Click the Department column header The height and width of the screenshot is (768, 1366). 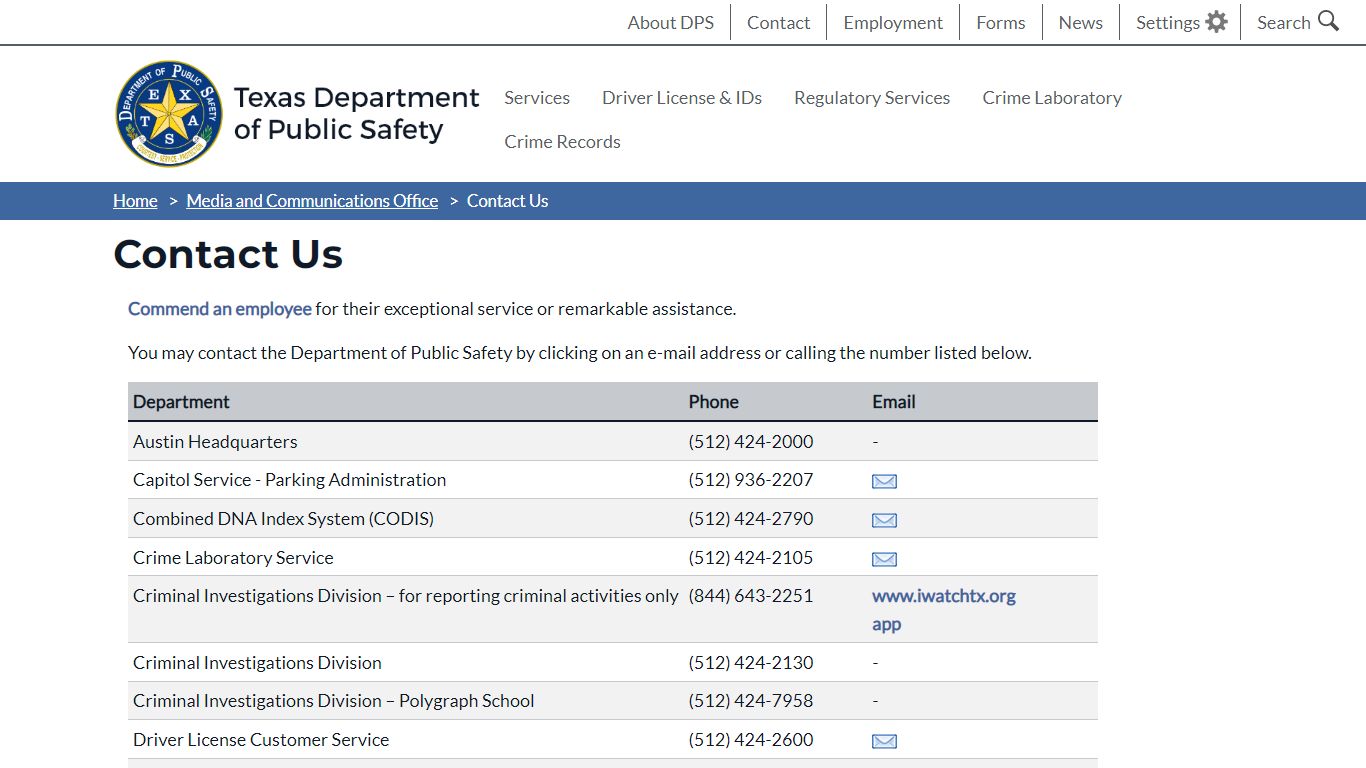pyautogui.click(x=181, y=402)
